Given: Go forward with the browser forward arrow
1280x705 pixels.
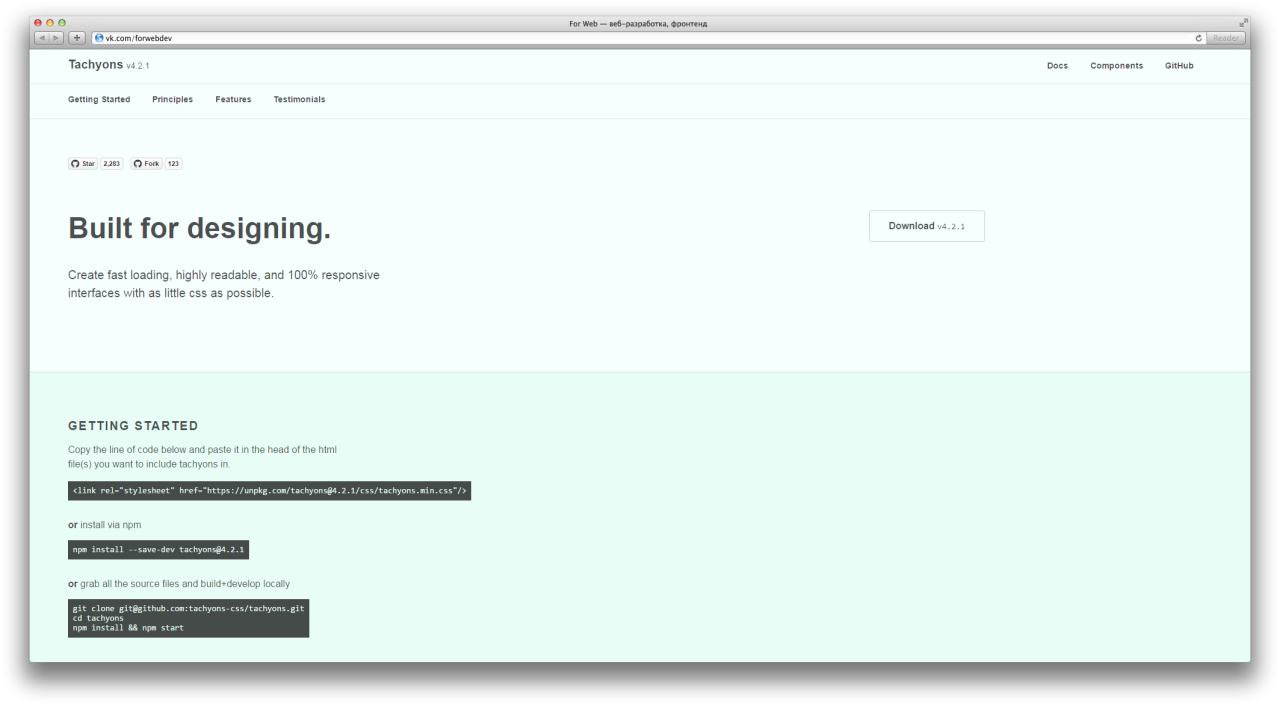Looking at the screenshot, I should (57, 38).
